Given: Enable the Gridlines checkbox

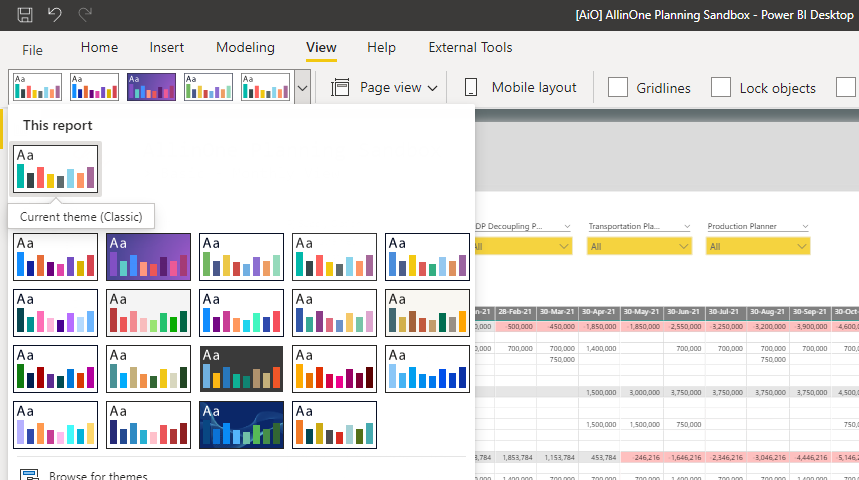Looking at the screenshot, I should coord(617,87).
